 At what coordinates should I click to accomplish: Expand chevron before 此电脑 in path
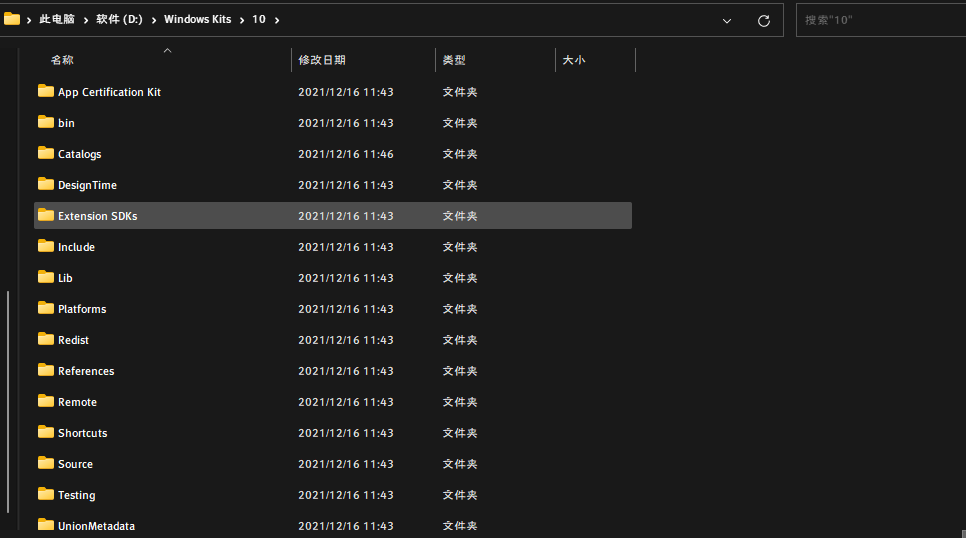[x=29, y=20]
